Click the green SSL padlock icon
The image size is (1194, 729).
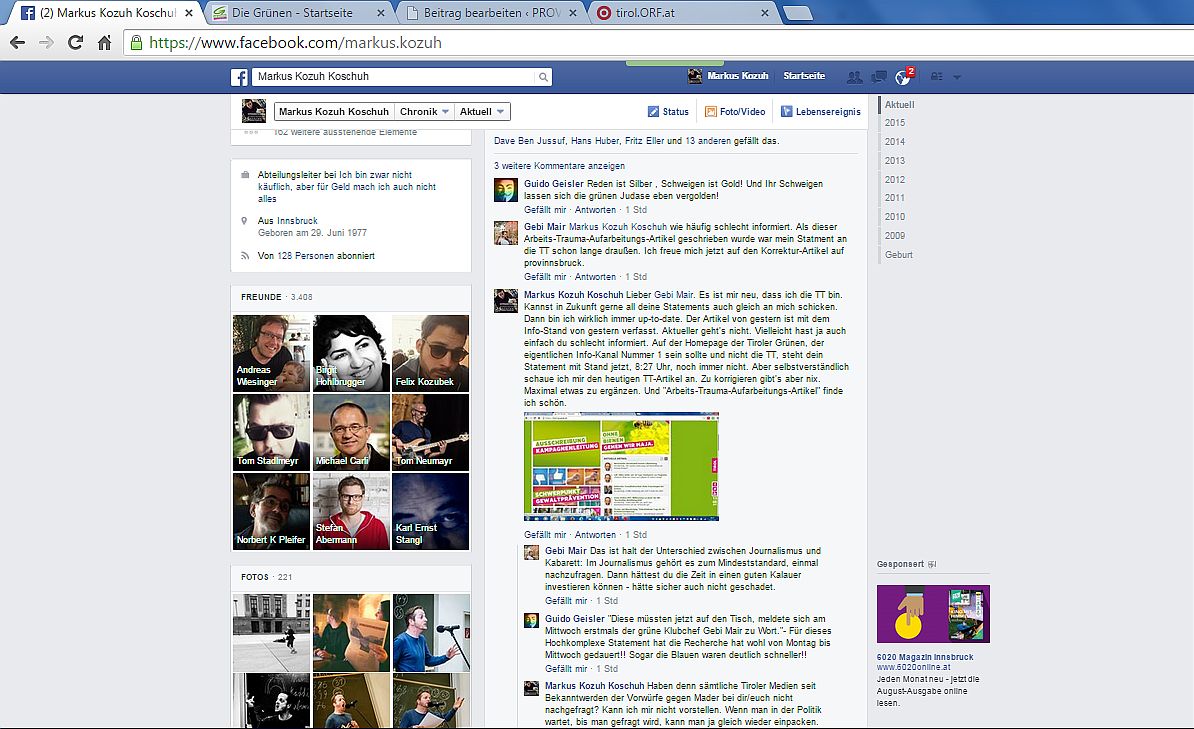[136, 43]
